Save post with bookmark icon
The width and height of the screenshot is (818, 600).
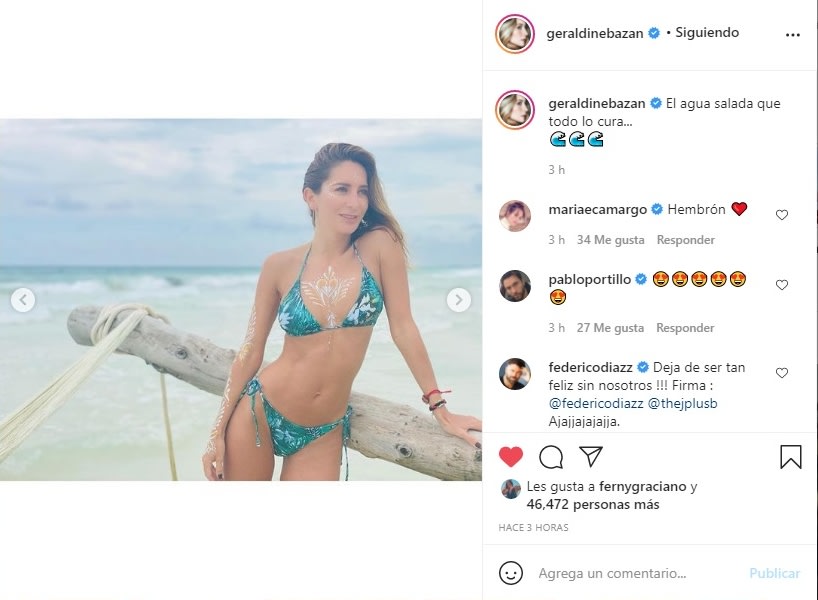790,457
